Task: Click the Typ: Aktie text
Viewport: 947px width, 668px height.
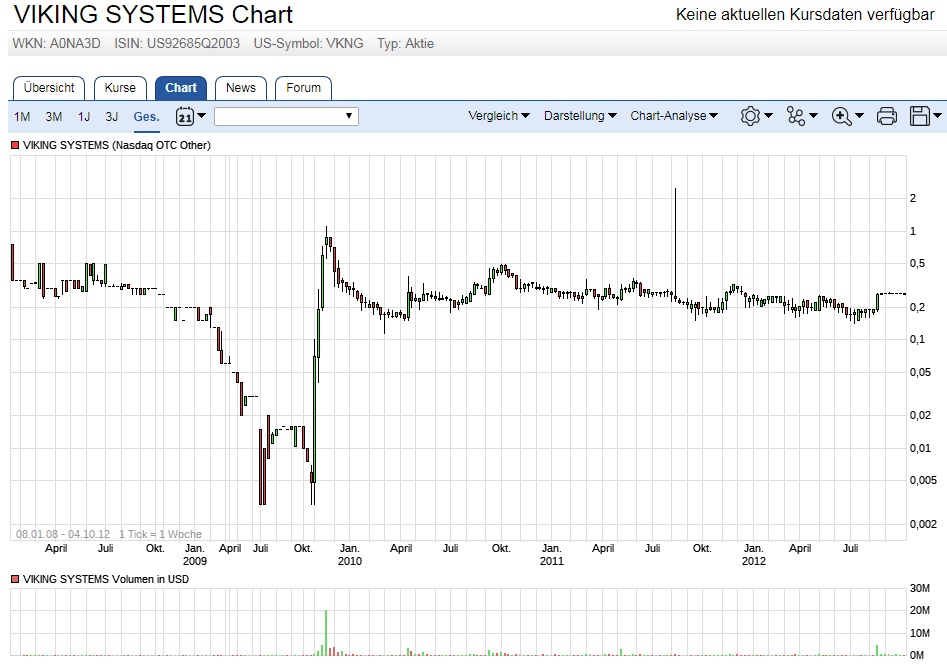Action: pyautogui.click(x=405, y=43)
